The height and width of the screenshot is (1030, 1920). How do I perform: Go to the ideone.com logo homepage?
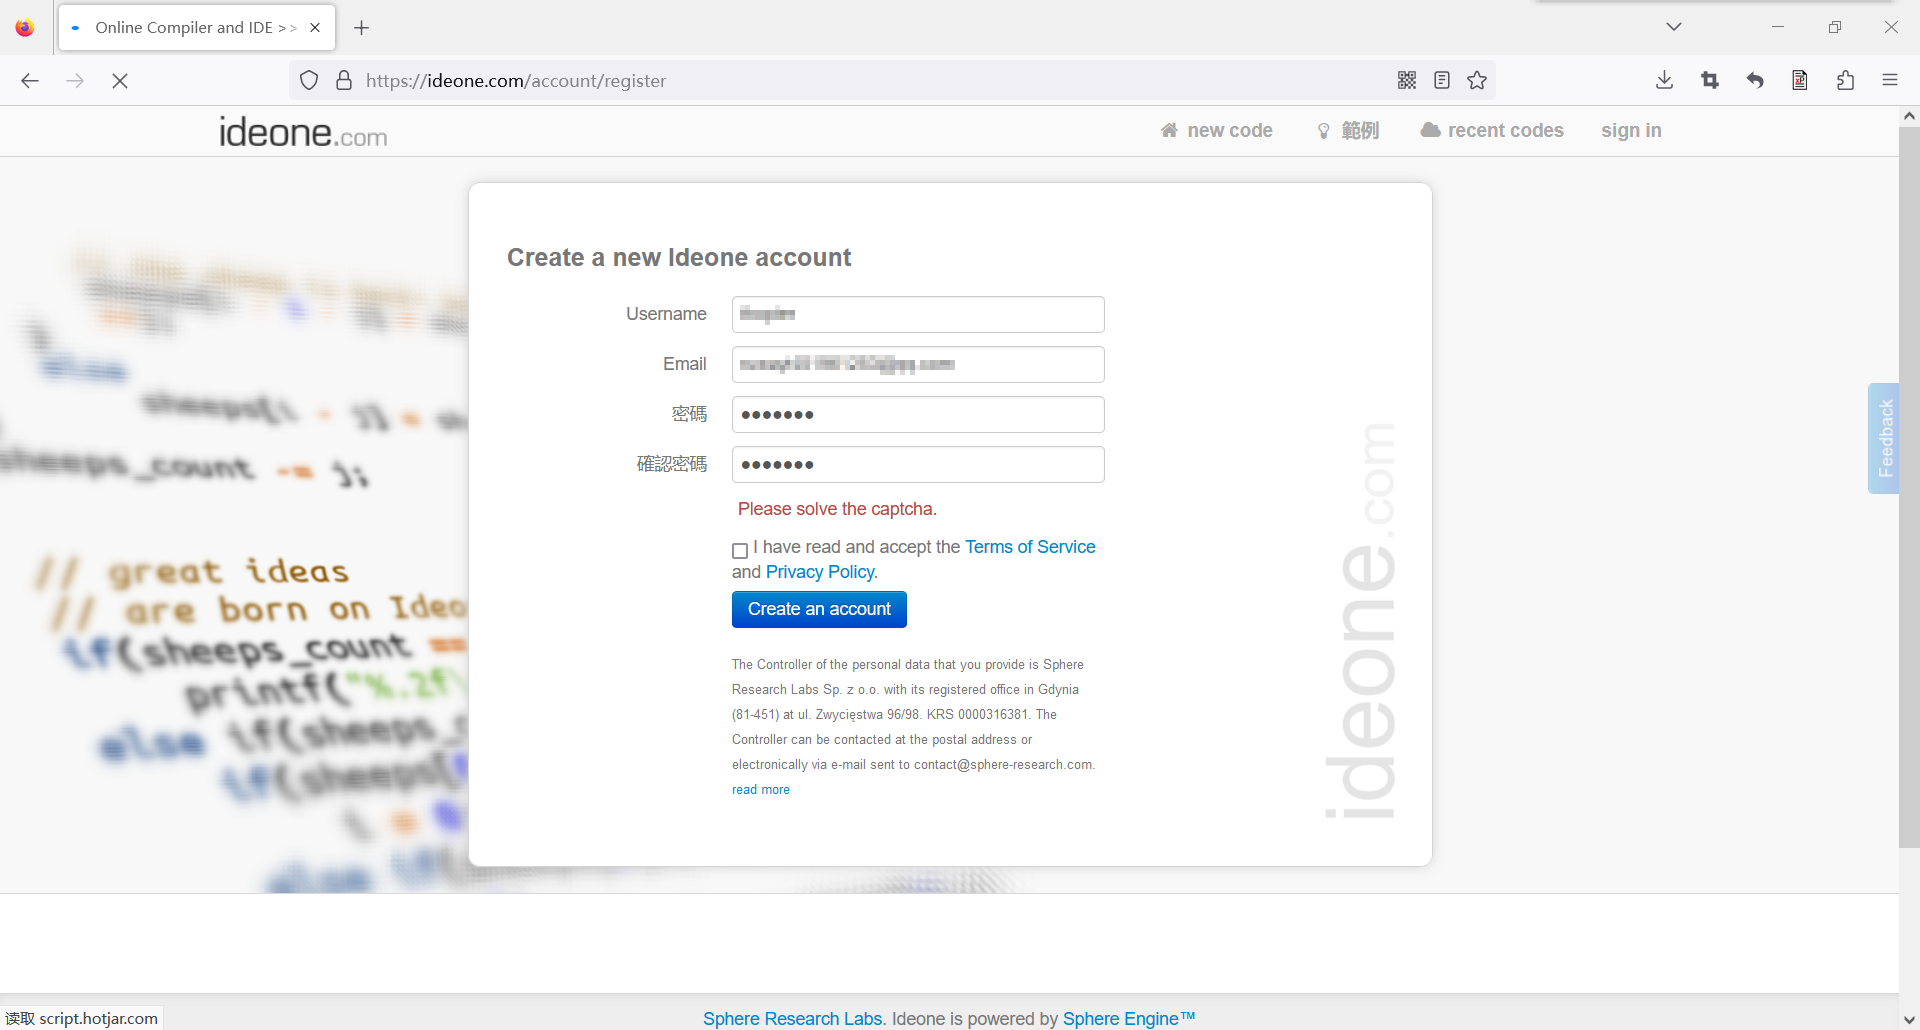tap(303, 132)
